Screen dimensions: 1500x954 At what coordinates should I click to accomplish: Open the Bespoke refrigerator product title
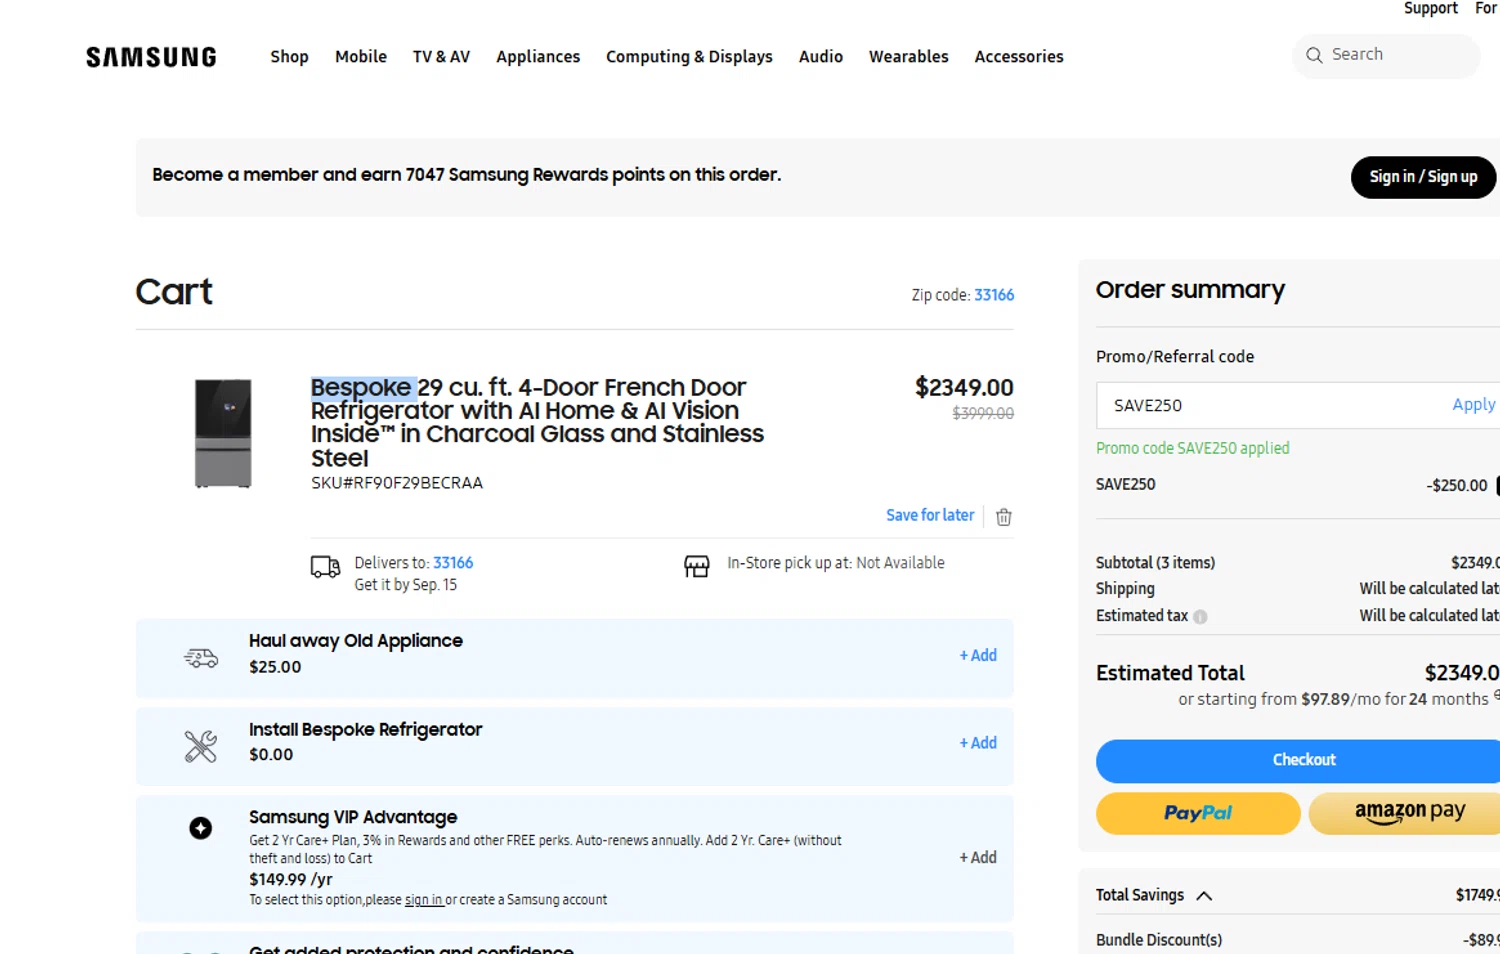(537, 422)
